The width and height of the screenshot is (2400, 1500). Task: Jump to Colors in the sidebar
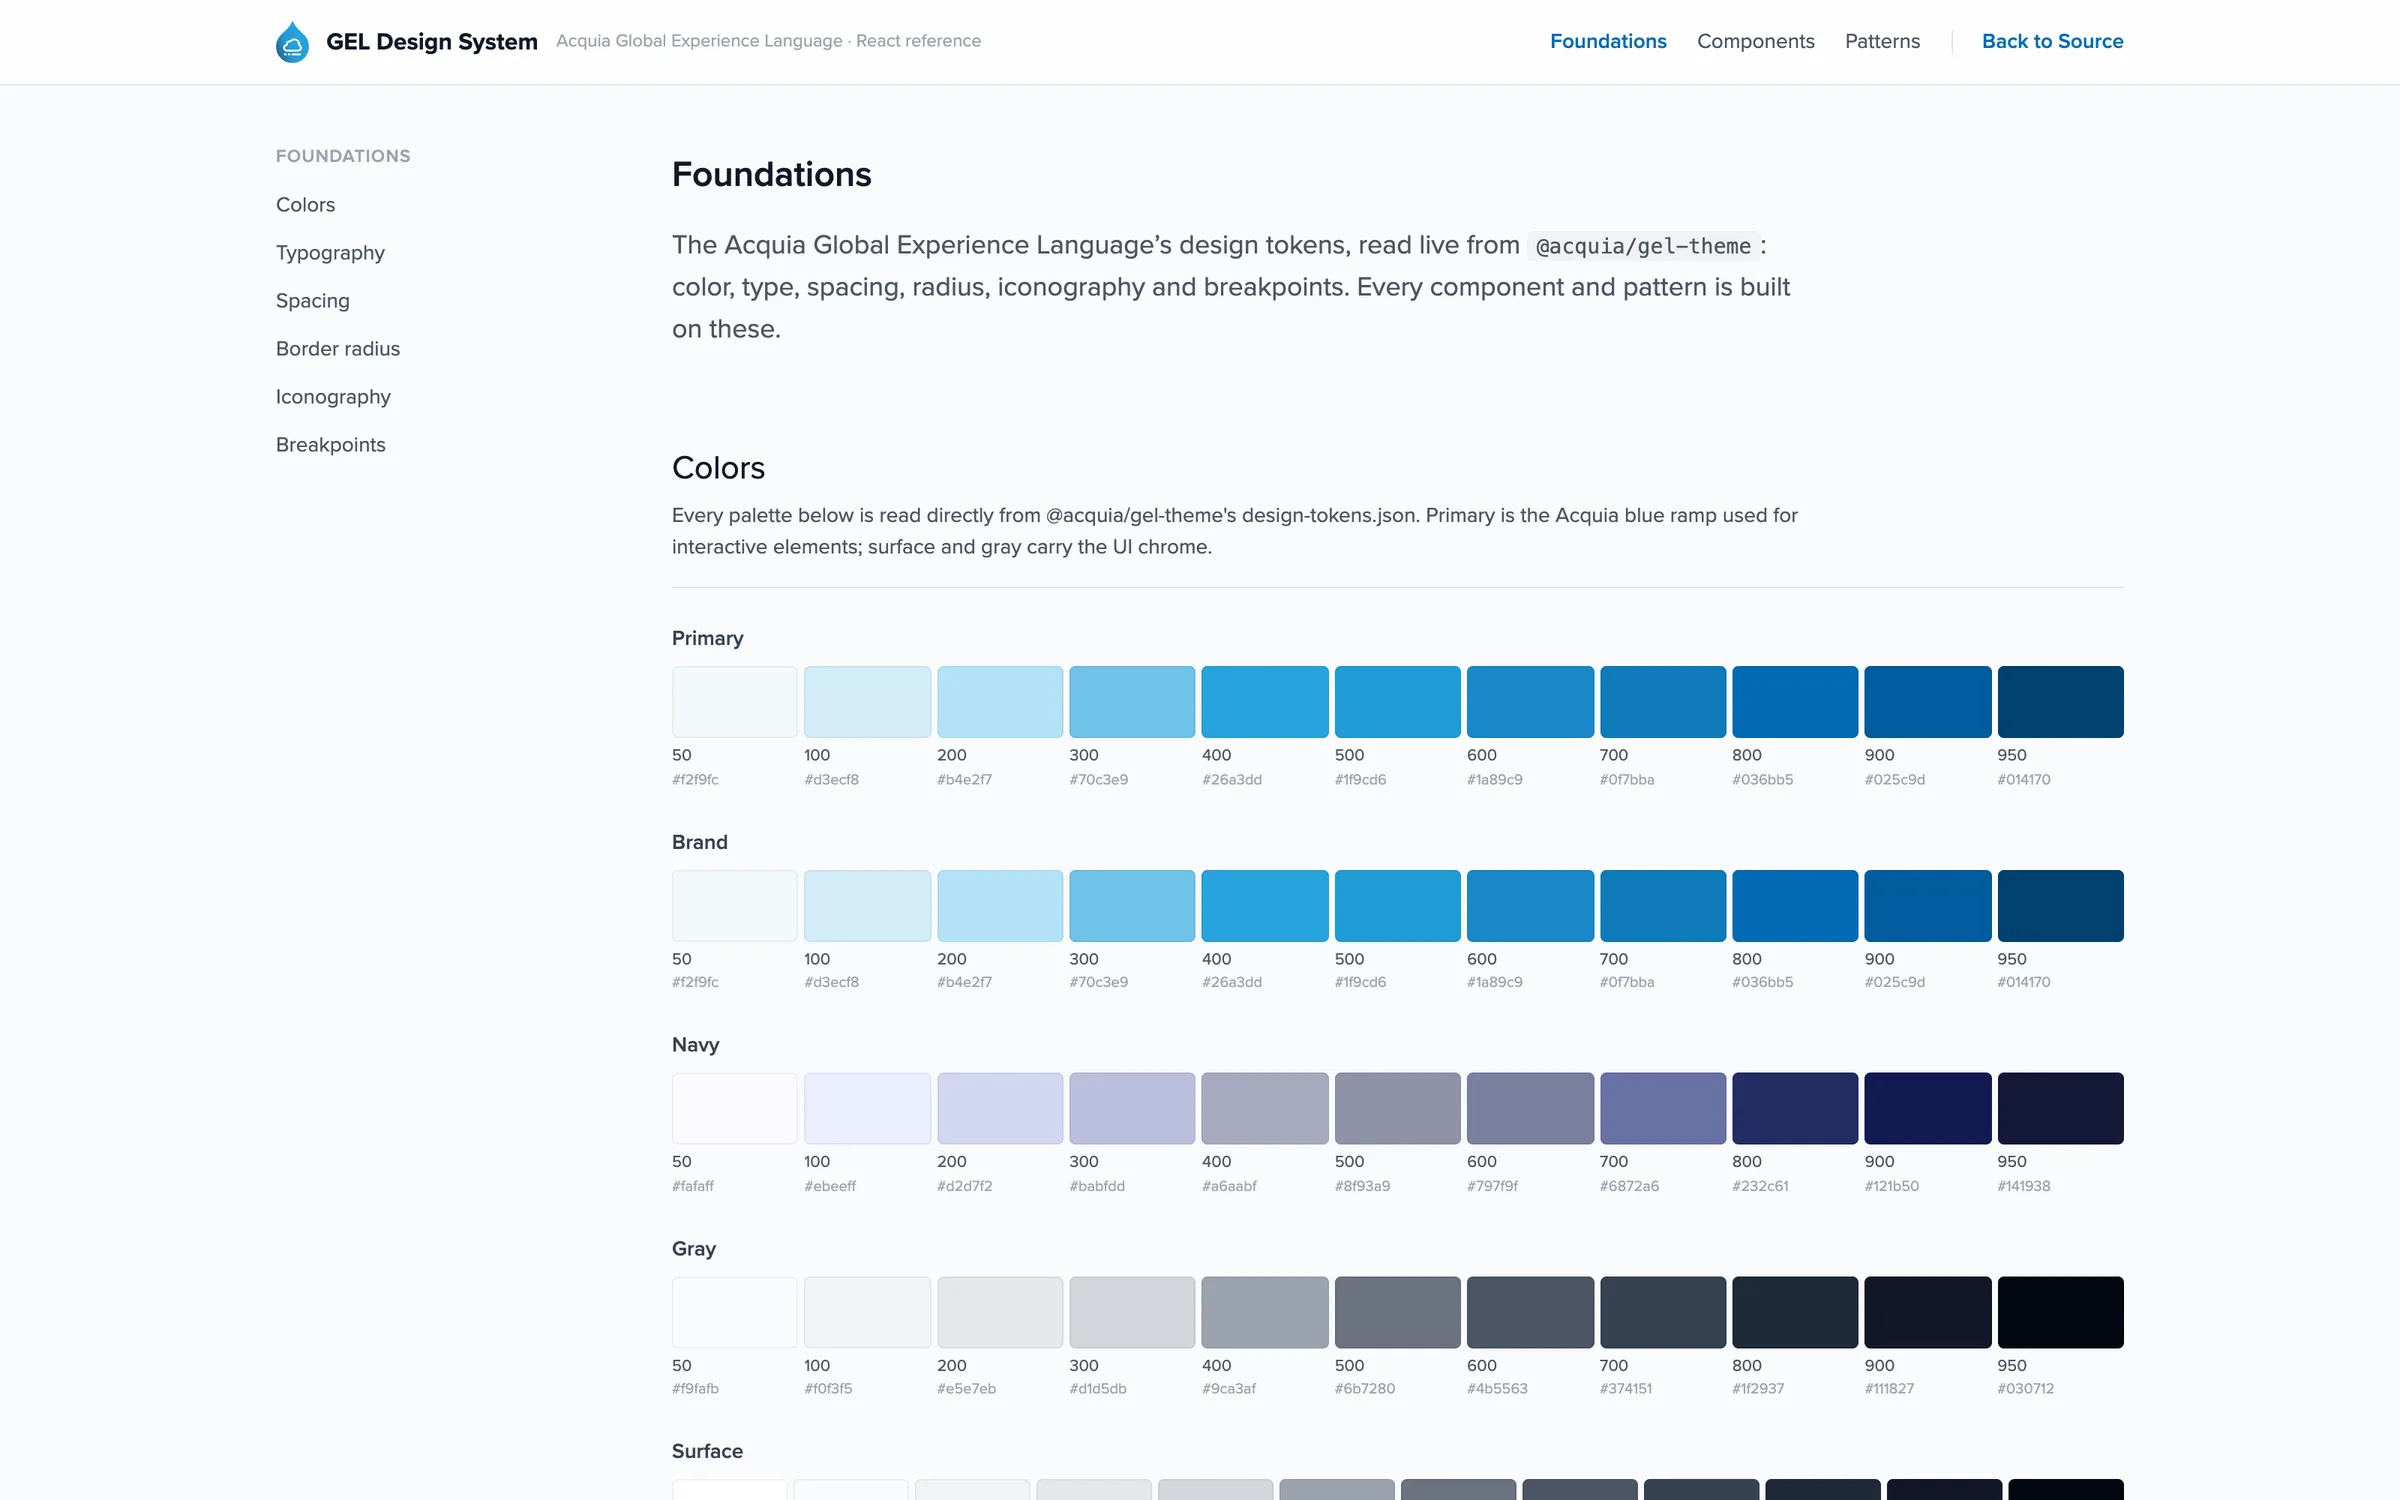305,204
